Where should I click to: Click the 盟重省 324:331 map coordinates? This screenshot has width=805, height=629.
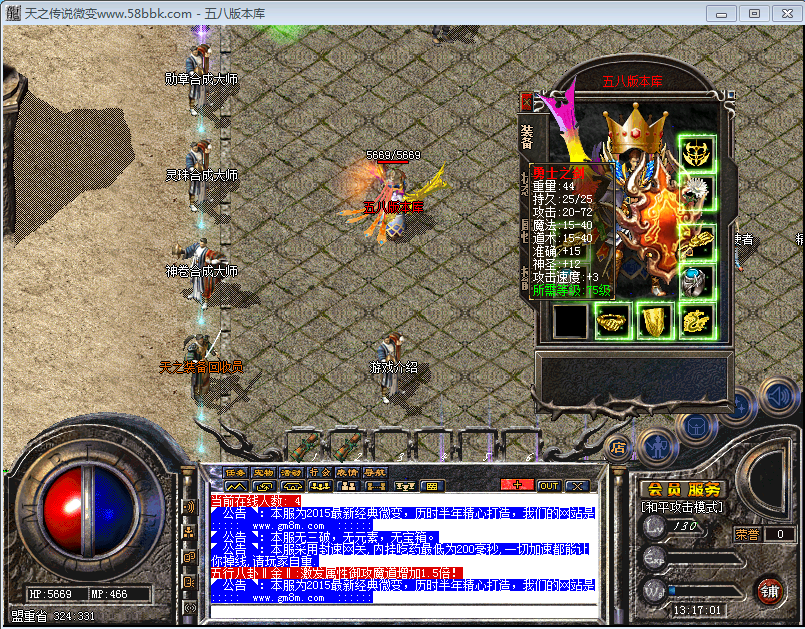[53, 616]
